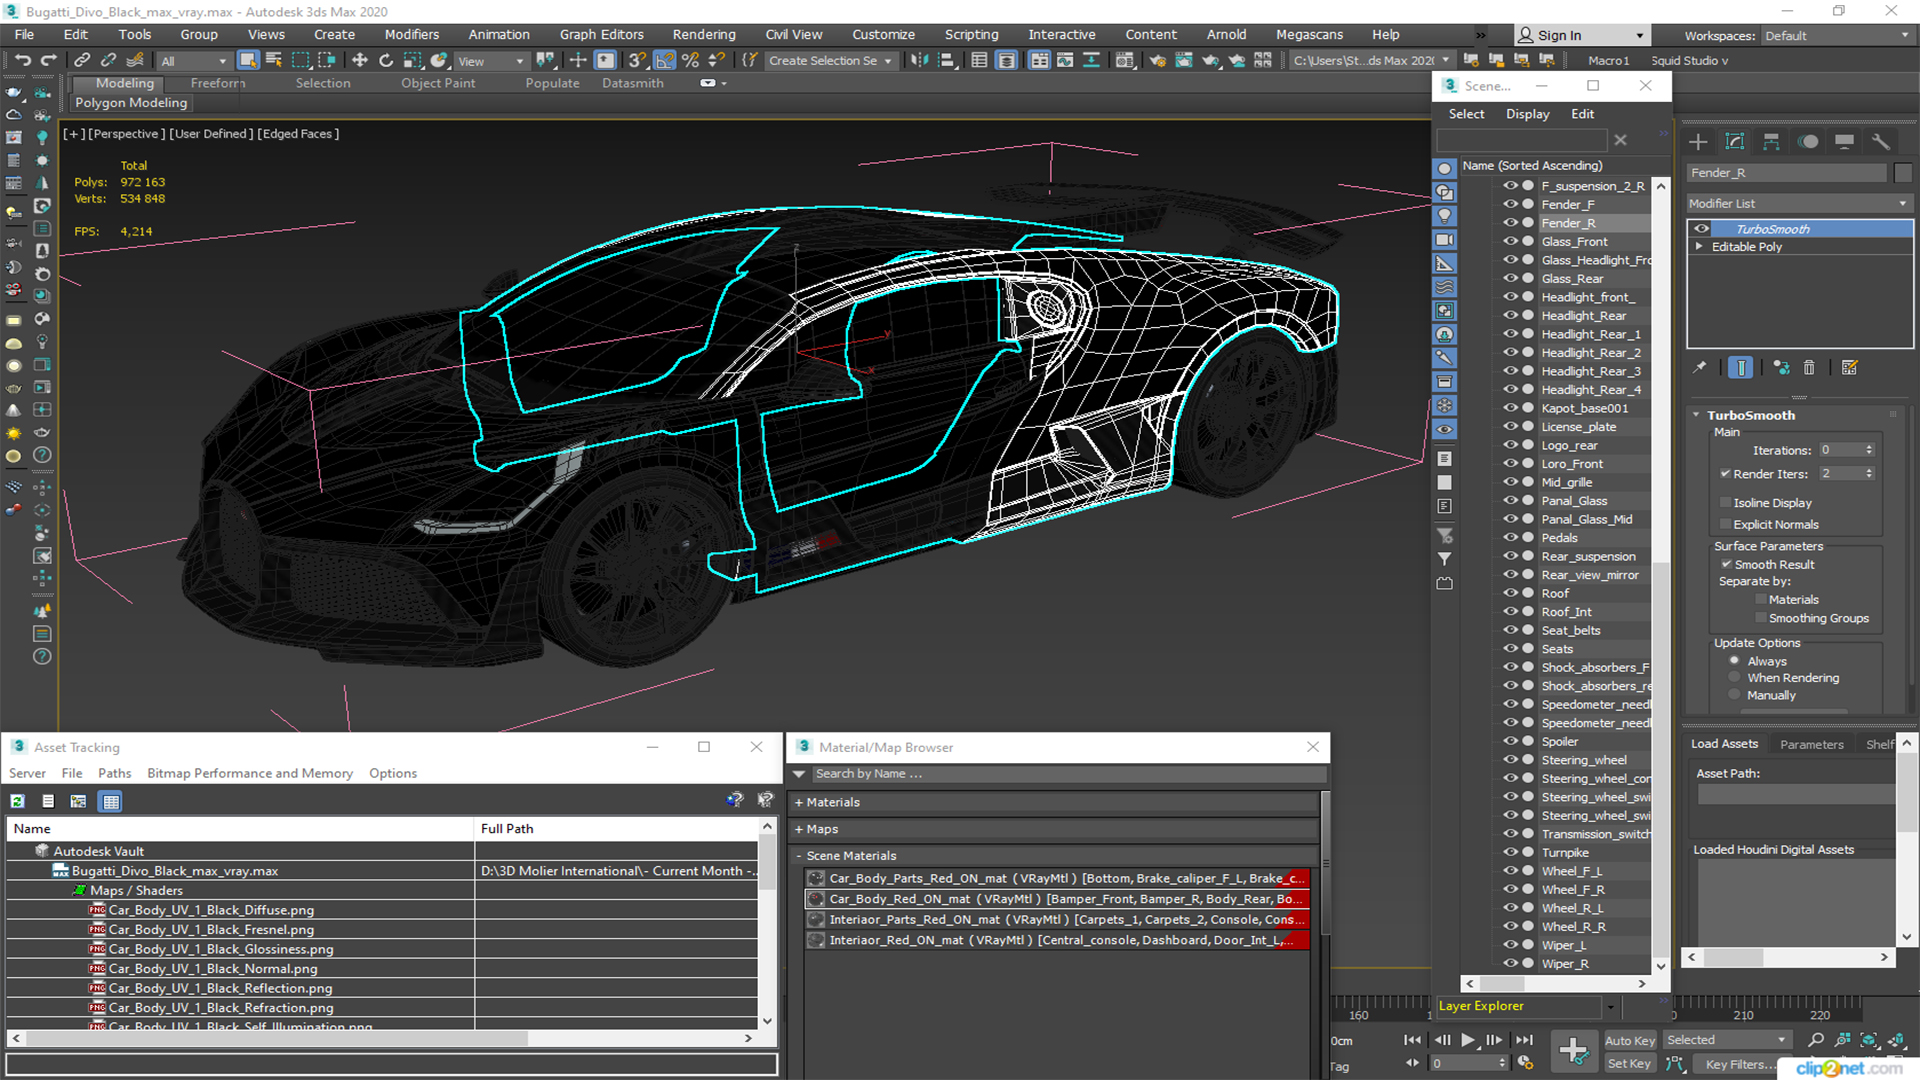Click the Fender_R object color swatch
This screenshot has height=1080, width=1920.
(1902, 174)
